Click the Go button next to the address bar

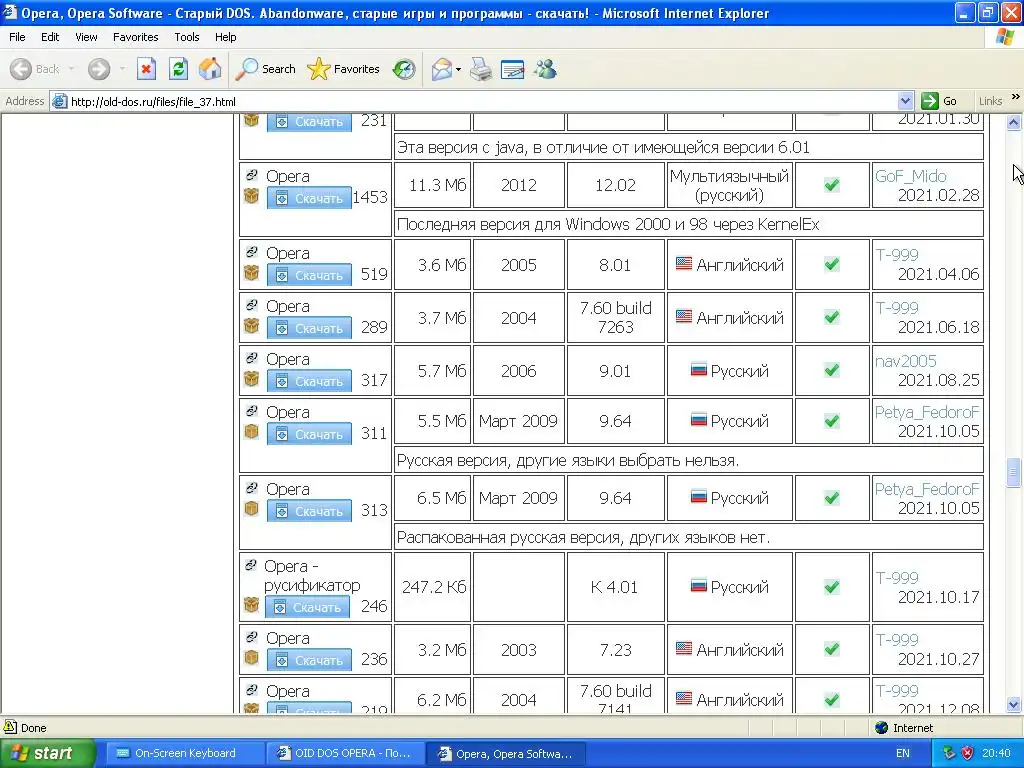point(939,101)
